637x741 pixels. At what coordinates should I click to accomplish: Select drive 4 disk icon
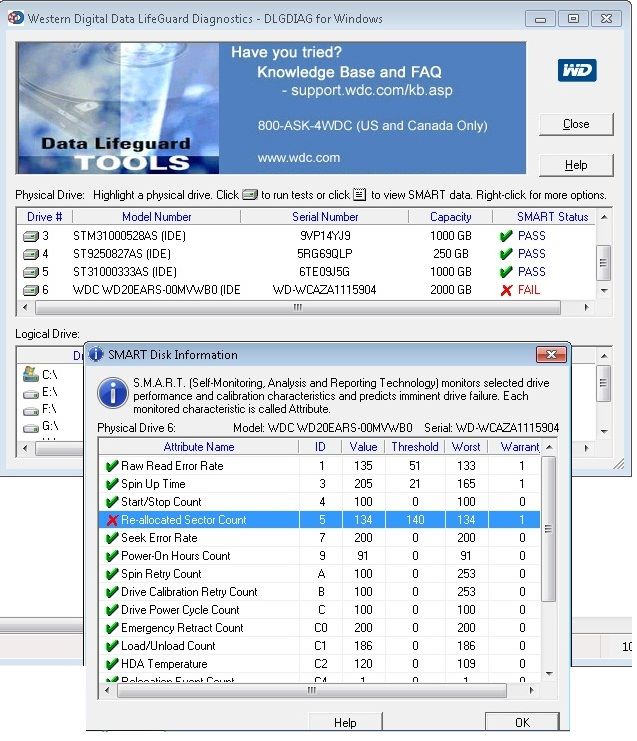pyautogui.click(x=31, y=254)
